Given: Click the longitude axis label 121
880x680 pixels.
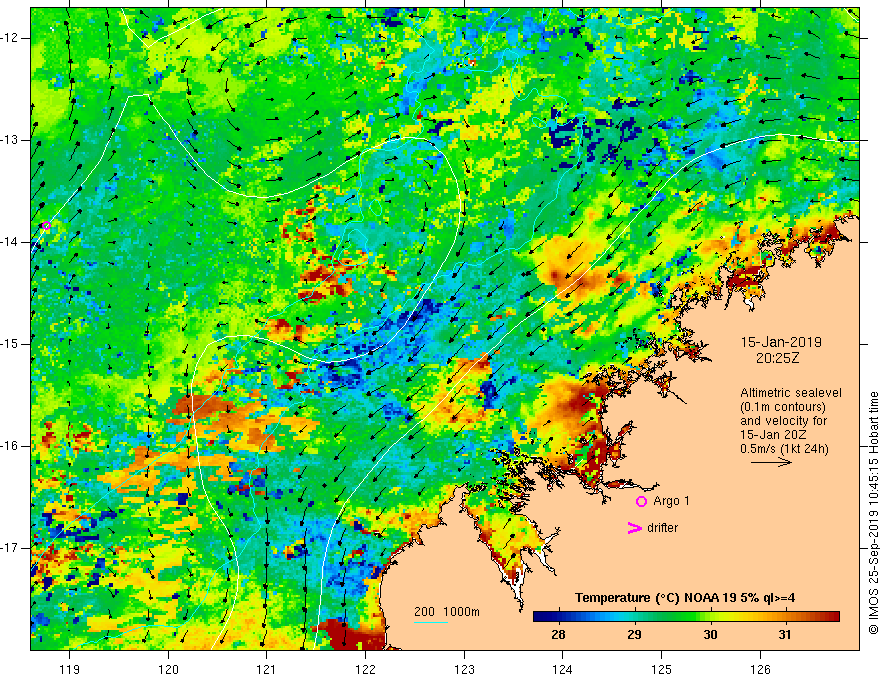Looking at the screenshot, I should pos(267,669).
